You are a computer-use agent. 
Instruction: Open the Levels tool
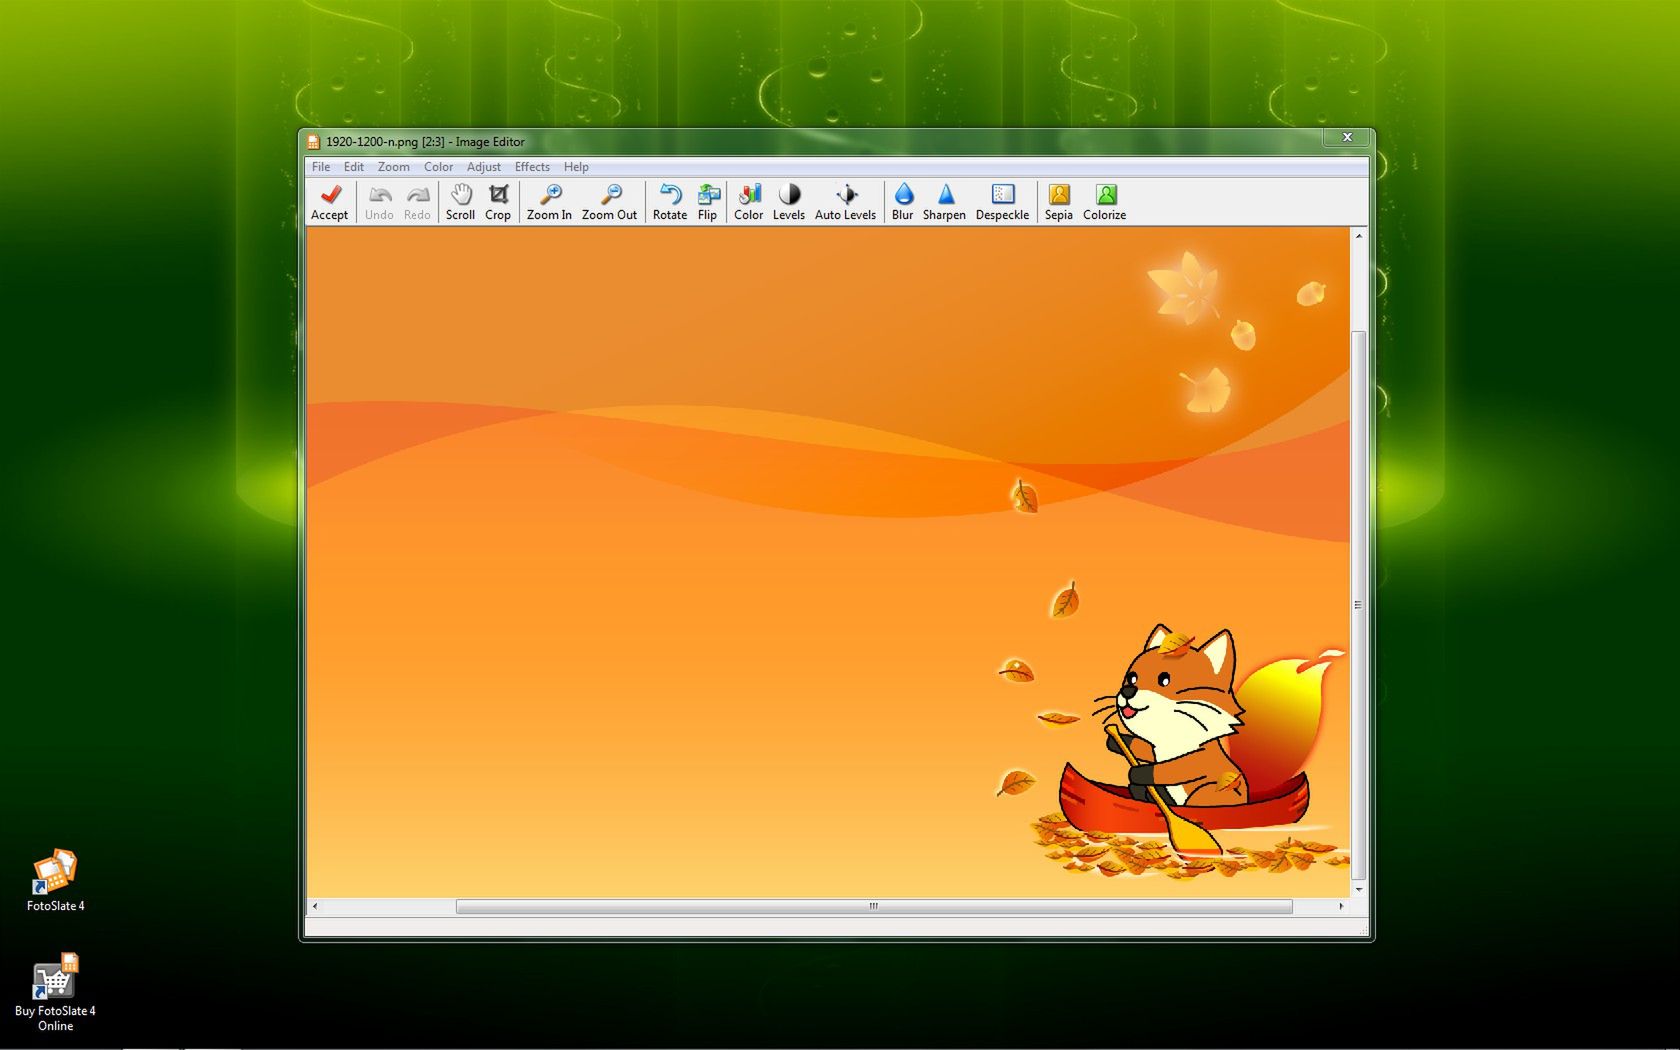pos(788,201)
